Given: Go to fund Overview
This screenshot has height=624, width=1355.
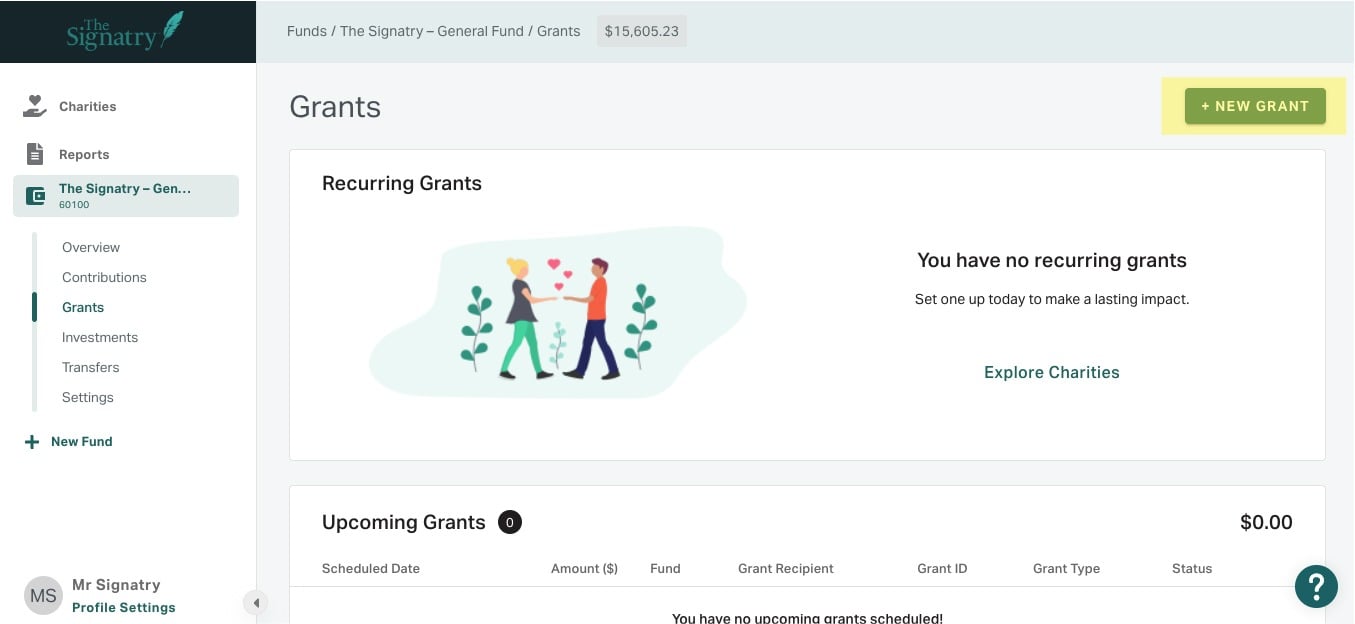Looking at the screenshot, I should pos(91,247).
